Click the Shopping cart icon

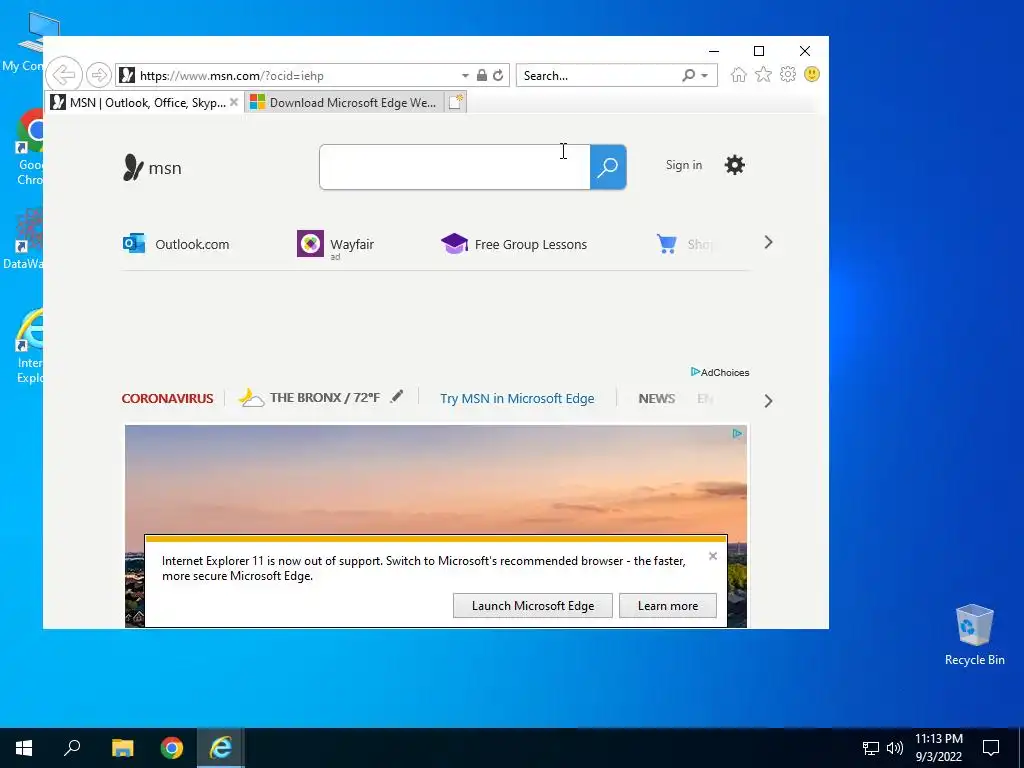[667, 244]
